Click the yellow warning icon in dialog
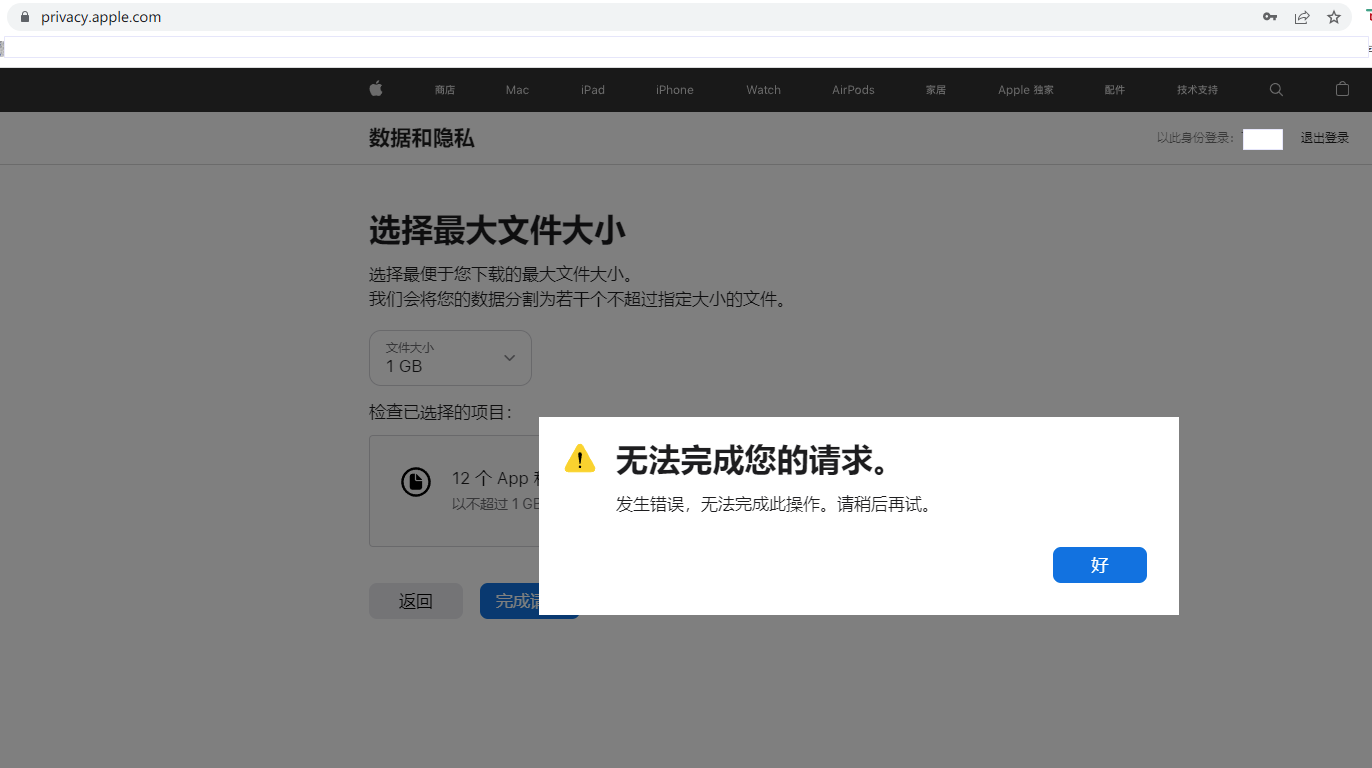 [x=580, y=459]
